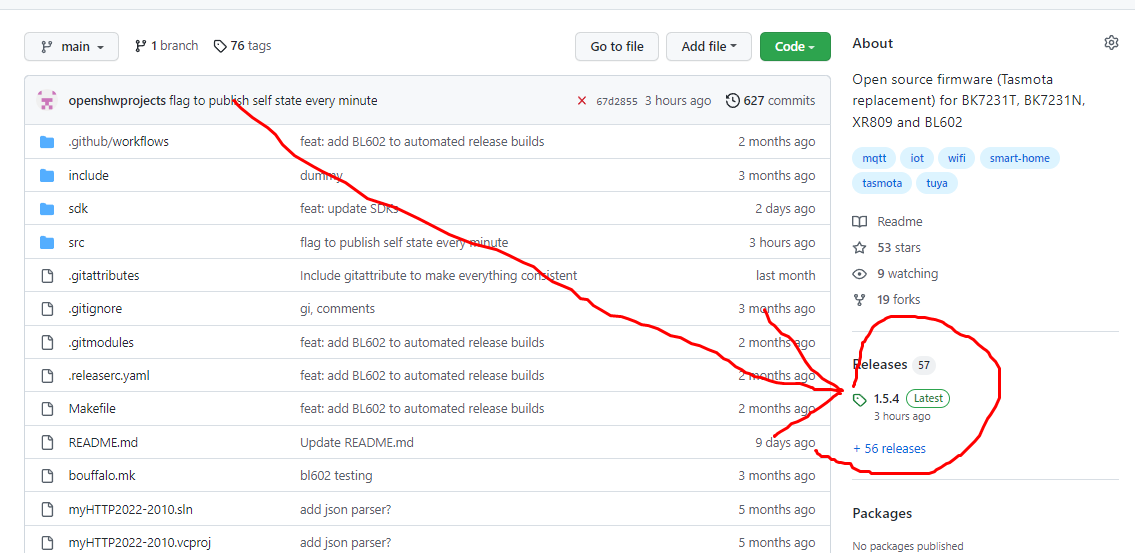Open the Releases heading link
1135x553 pixels.
(x=894, y=364)
